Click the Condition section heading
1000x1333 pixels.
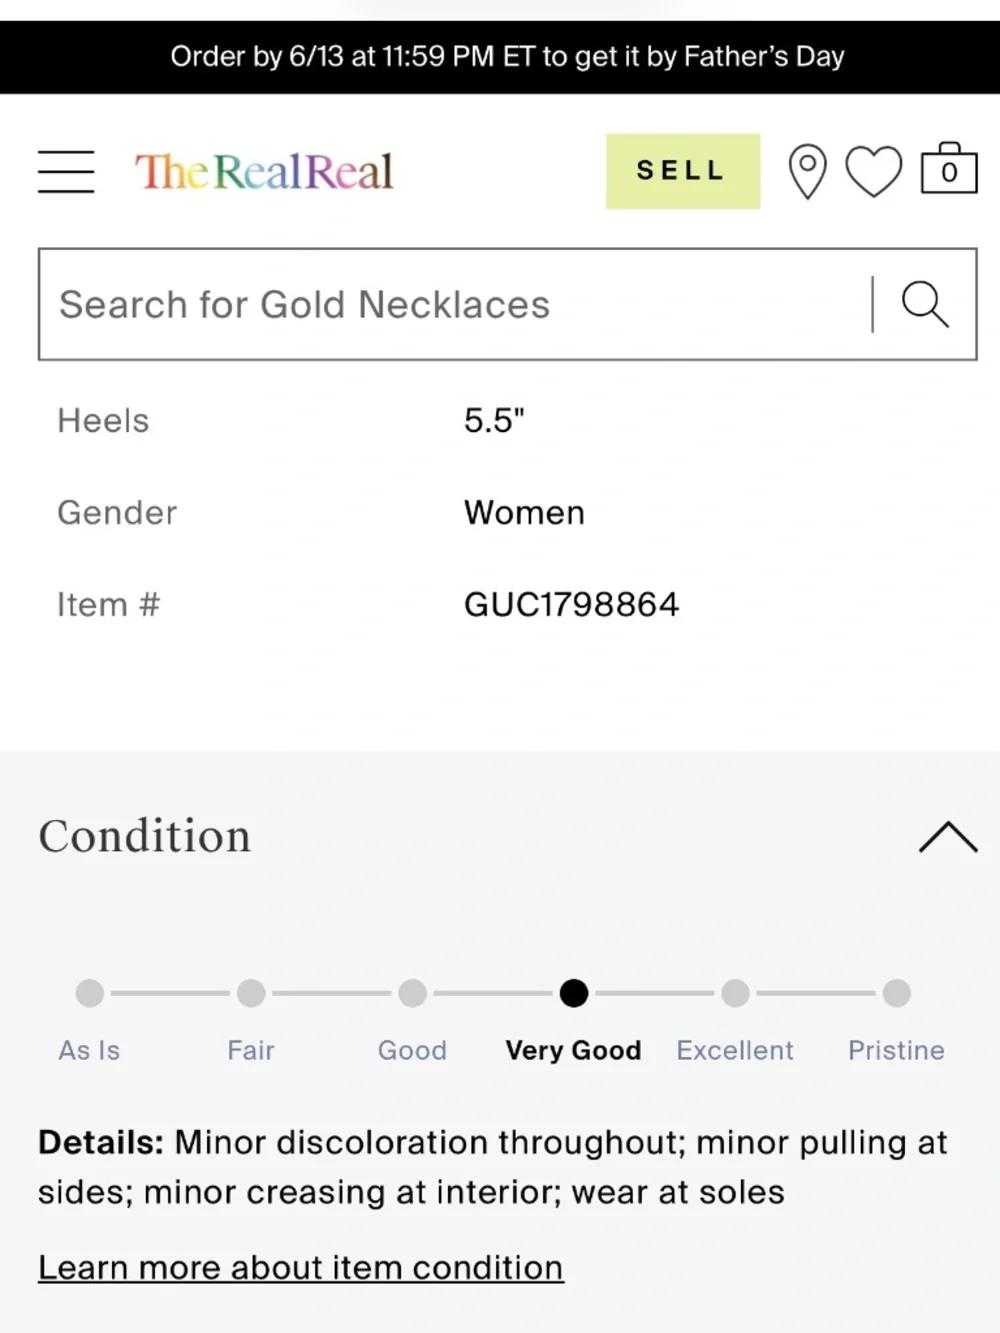pos(145,836)
